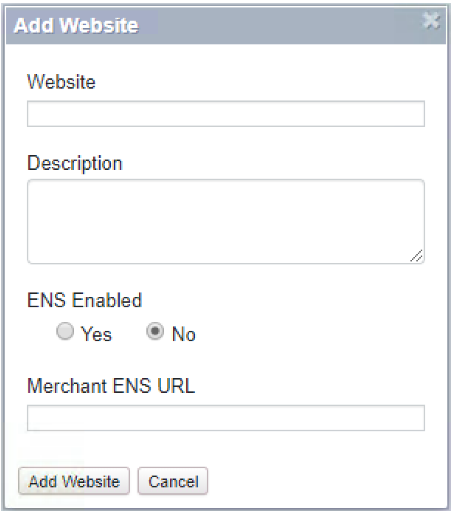Focus the Description text area

[226, 222]
